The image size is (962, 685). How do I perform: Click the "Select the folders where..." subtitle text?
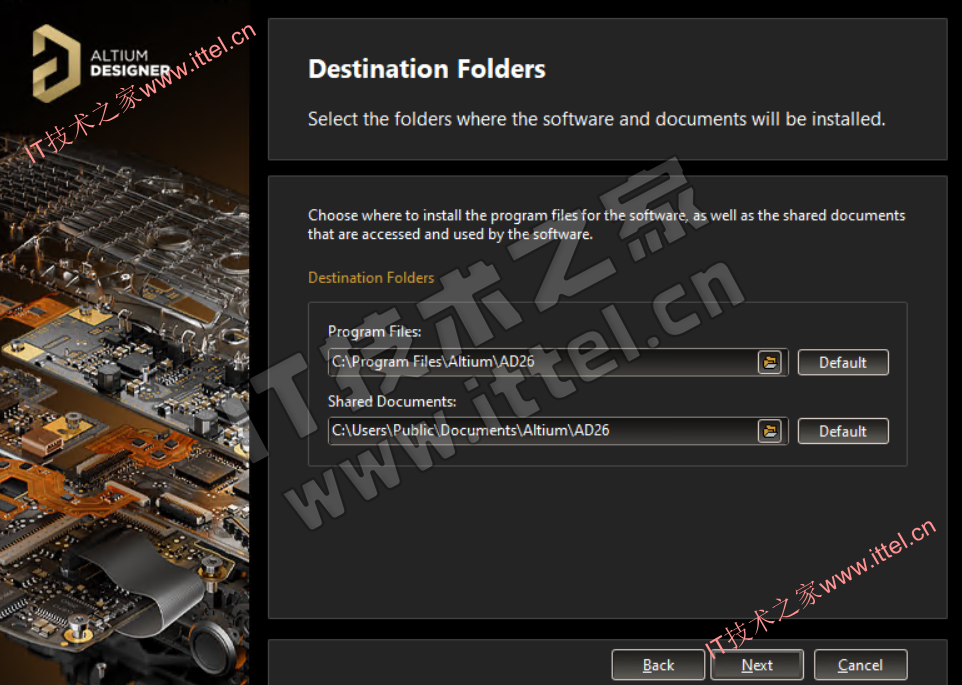point(596,119)
